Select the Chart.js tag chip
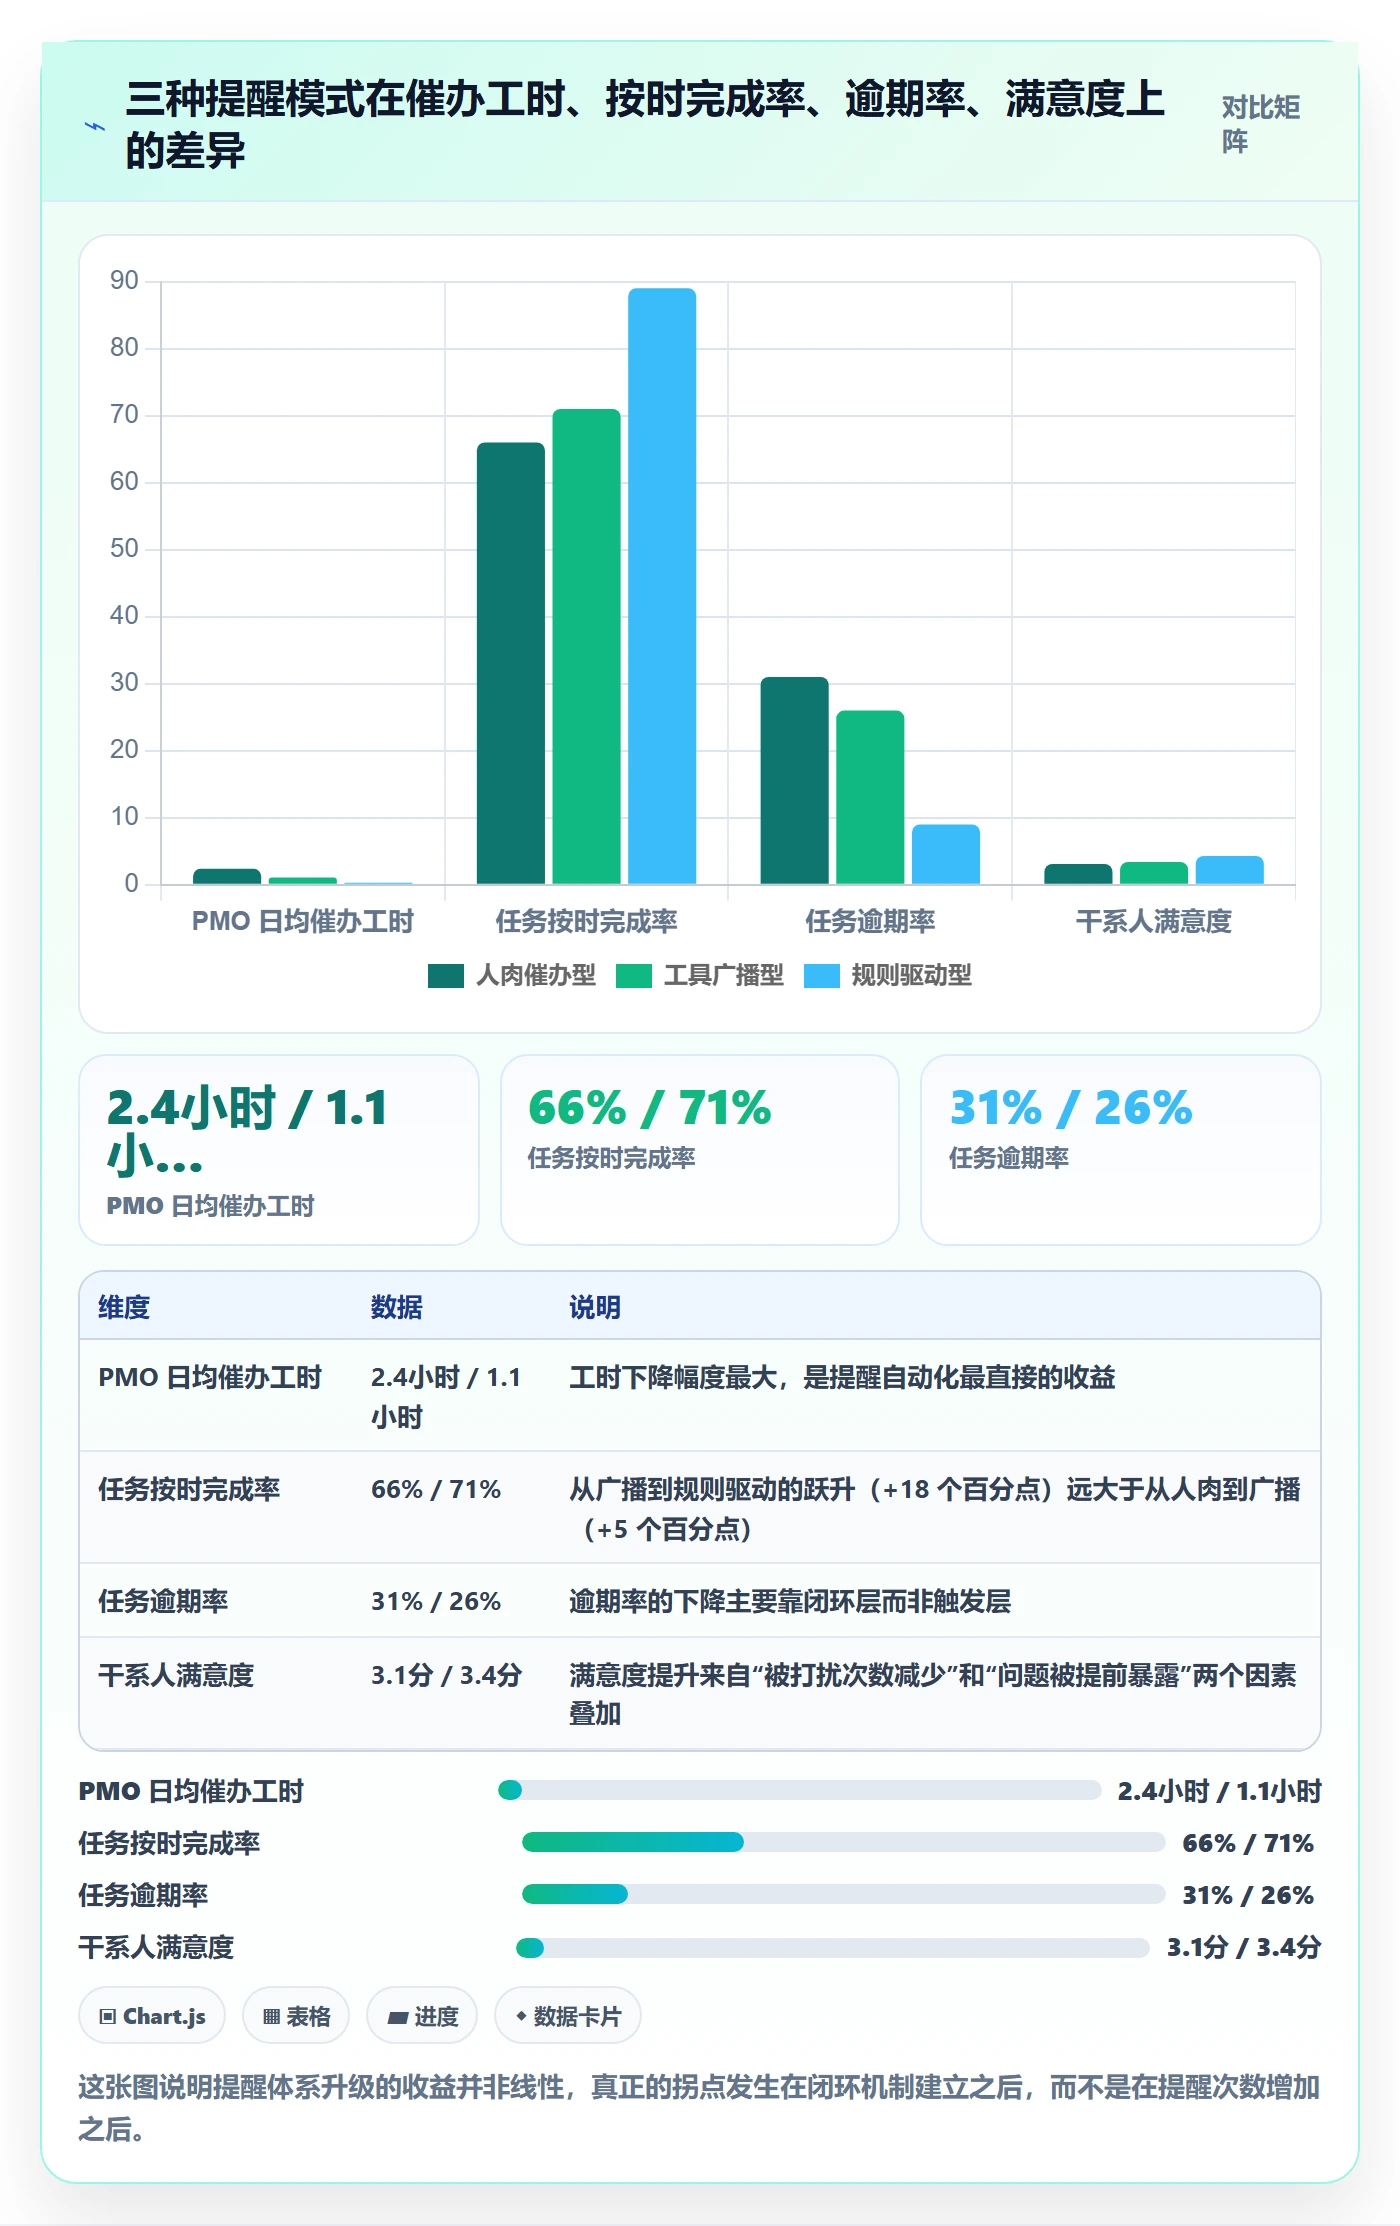Screen dimensions: 1400x2226 click(152, 2016)
